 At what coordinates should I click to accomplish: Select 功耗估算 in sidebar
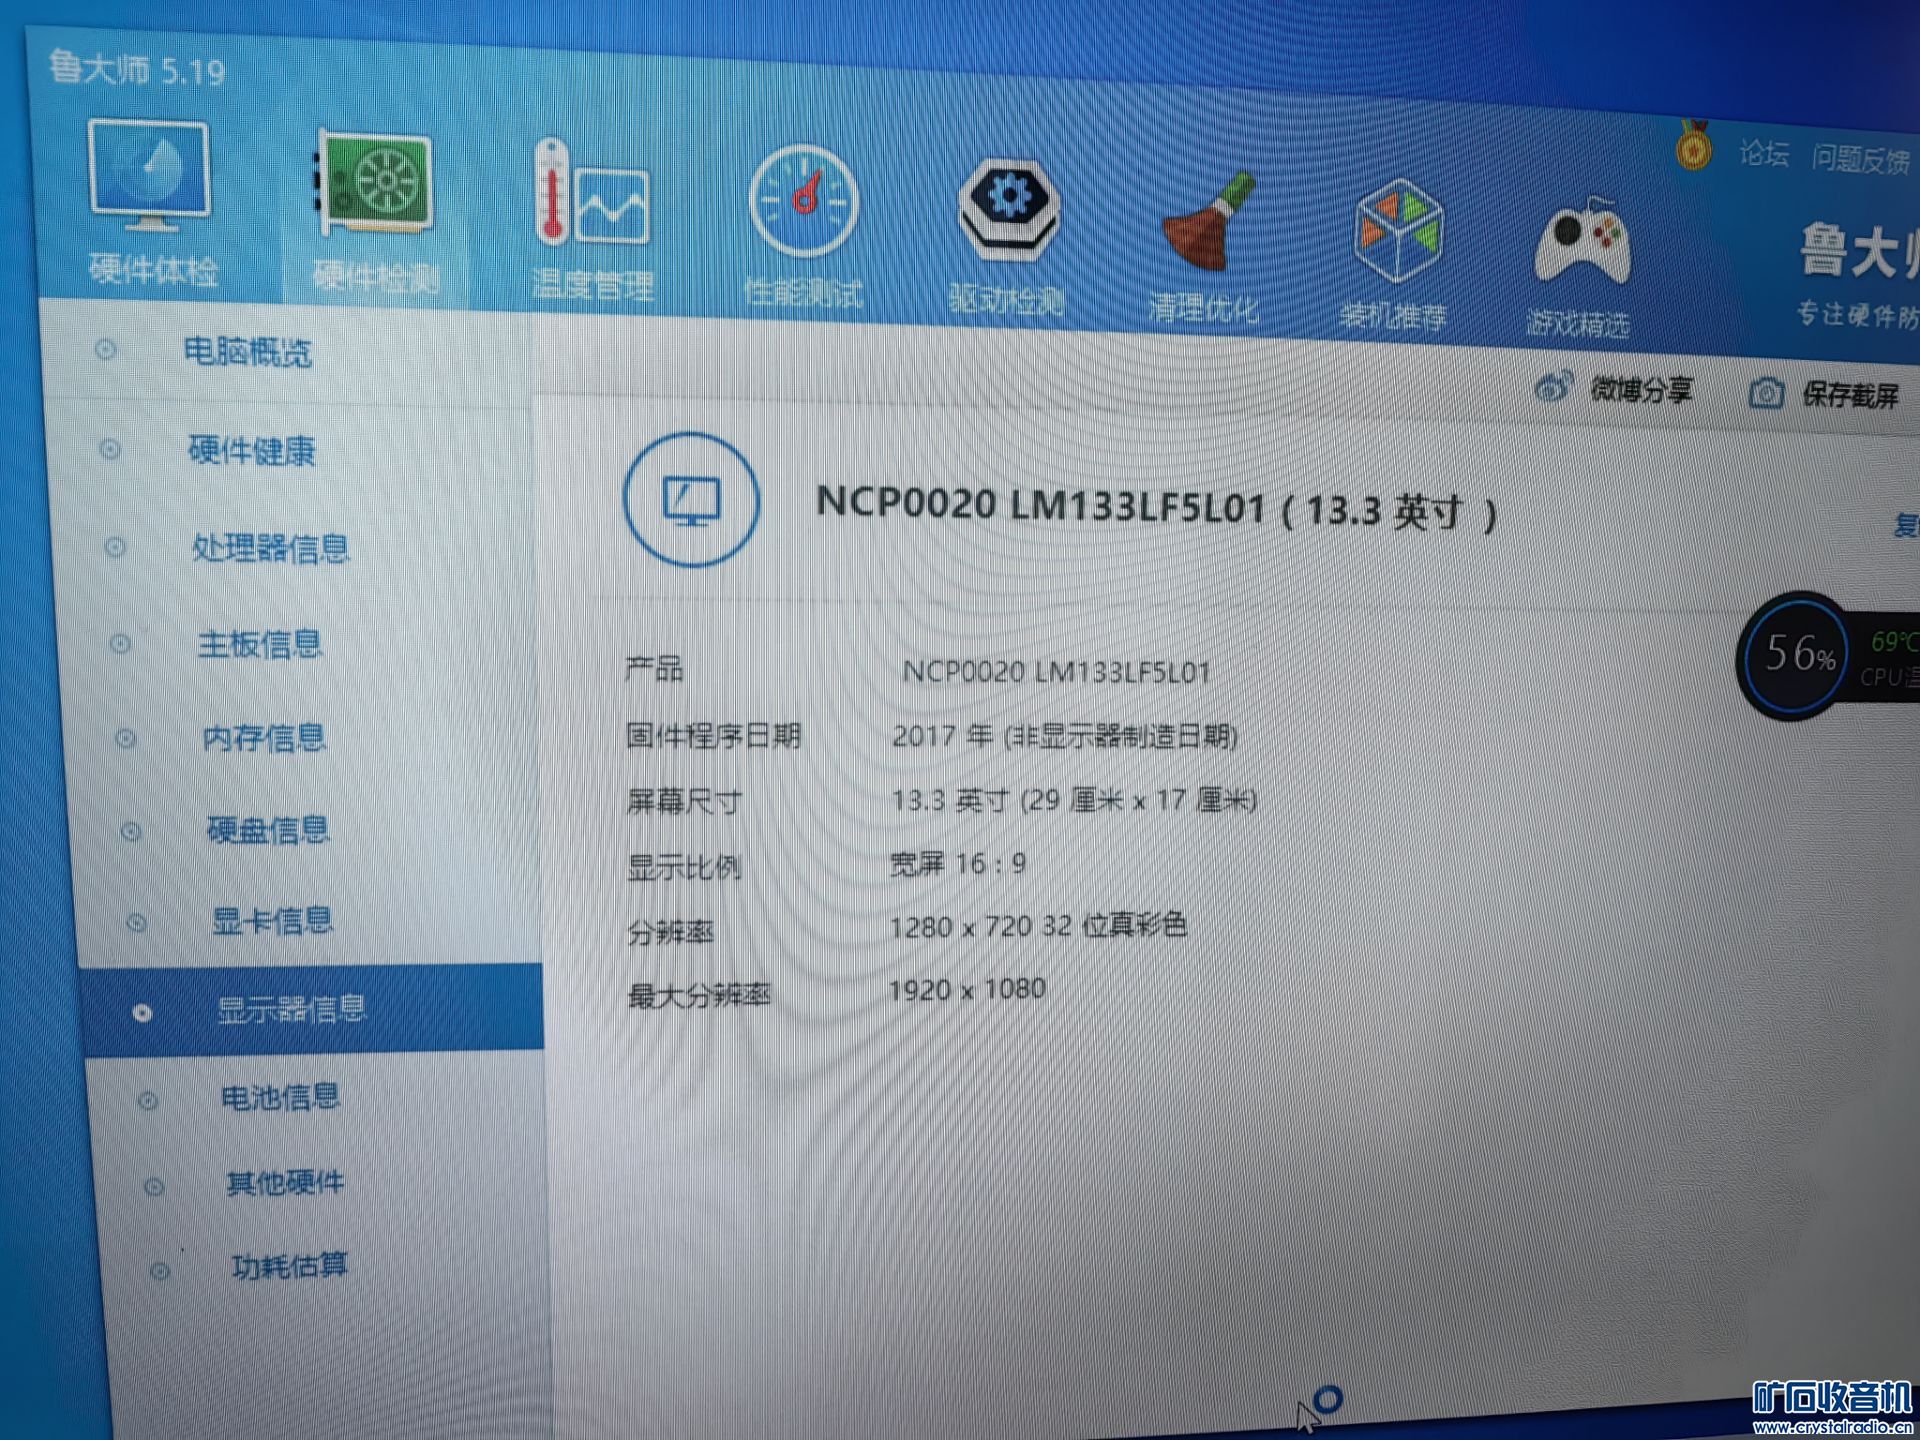click(x=290, y=1267)
